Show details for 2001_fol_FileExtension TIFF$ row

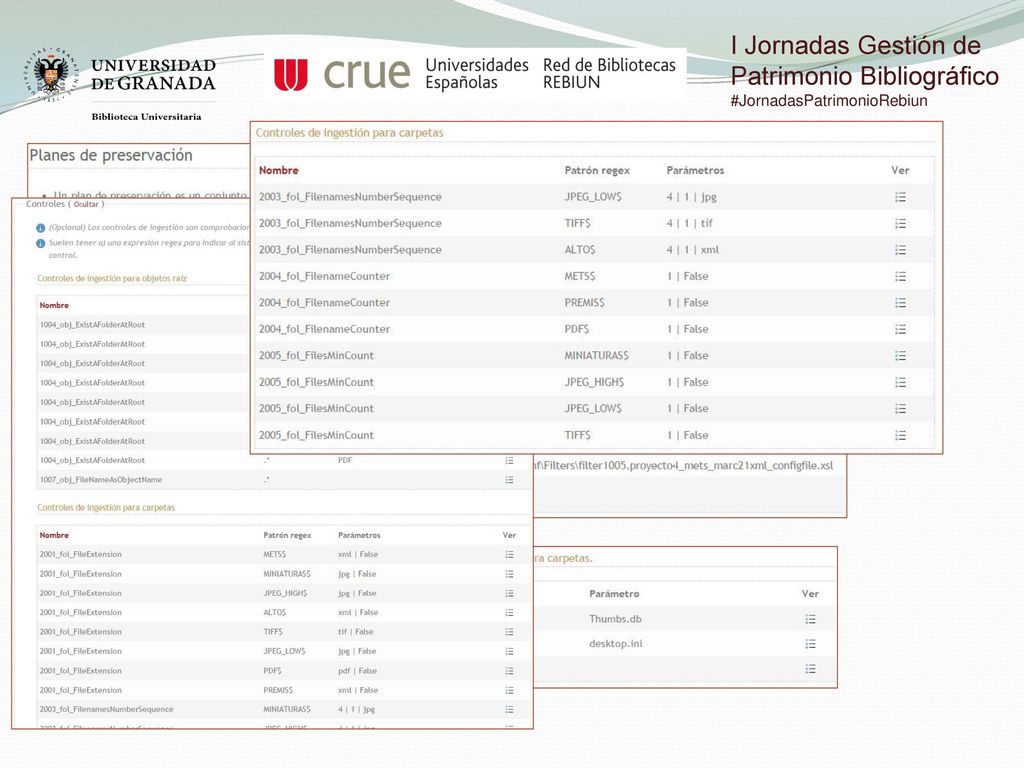coord(509,632)
